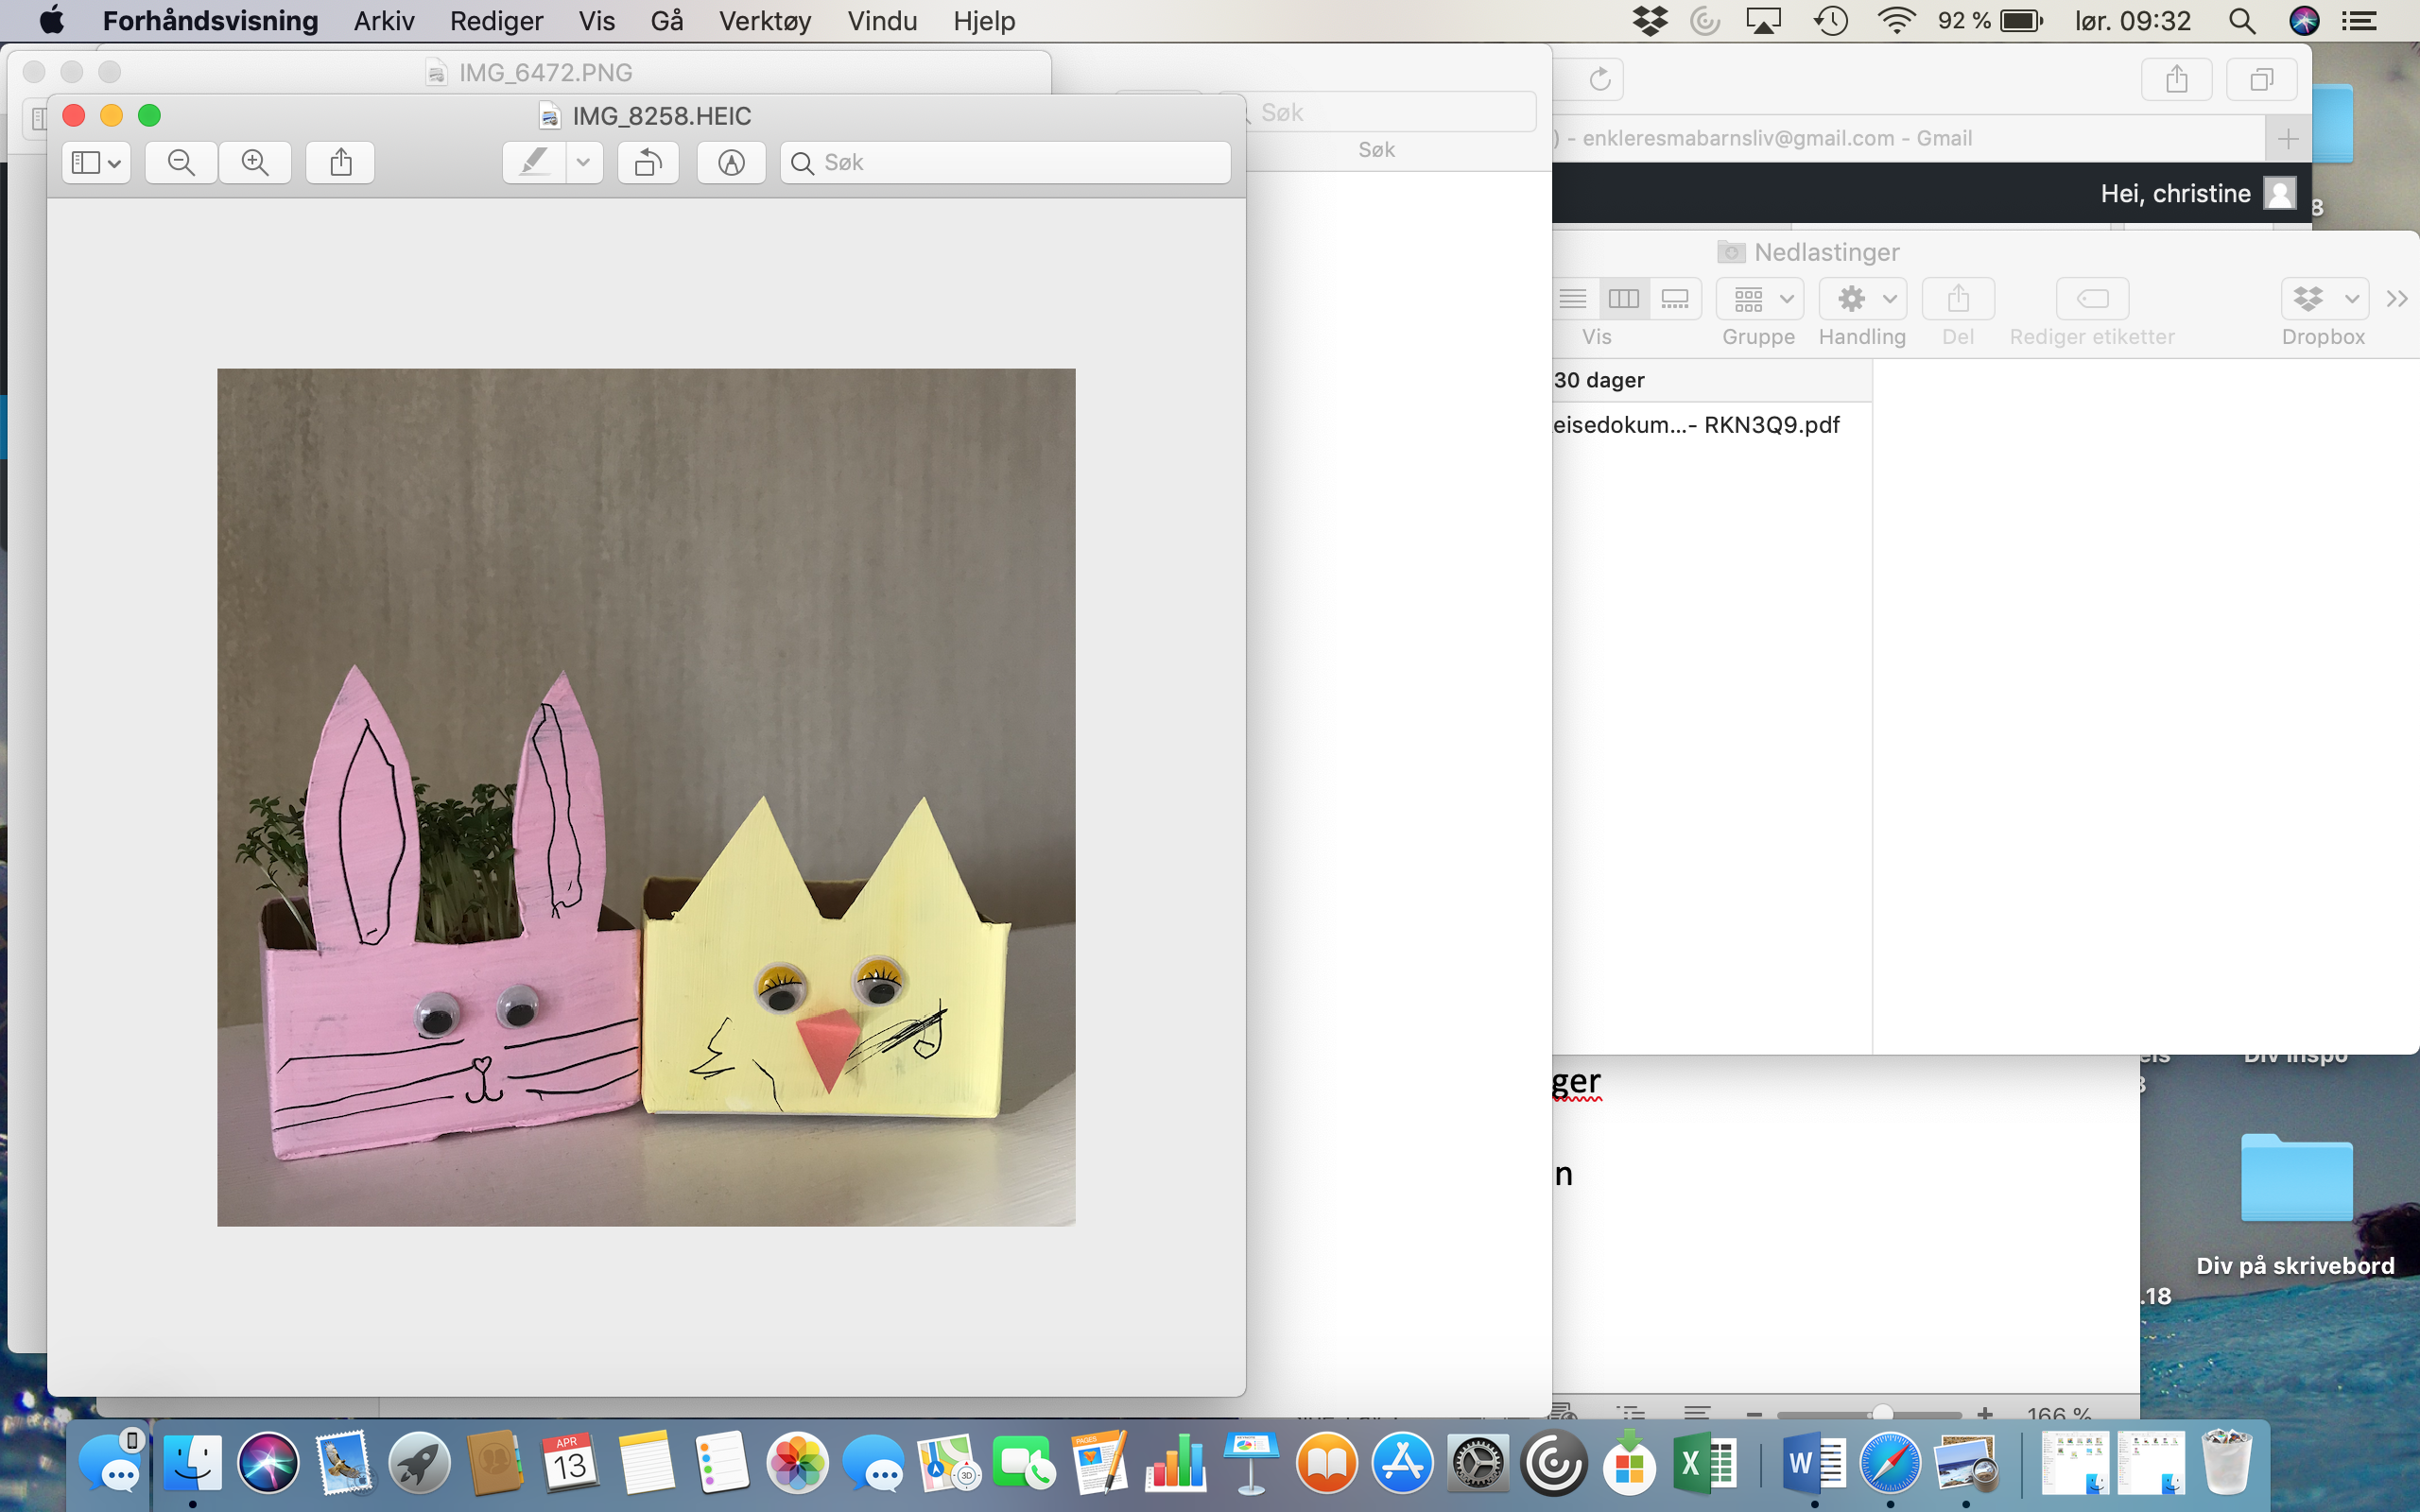Click the zoom out magnifier button
This screenshot has width=2420, height=1512.
tap(181, 162)
